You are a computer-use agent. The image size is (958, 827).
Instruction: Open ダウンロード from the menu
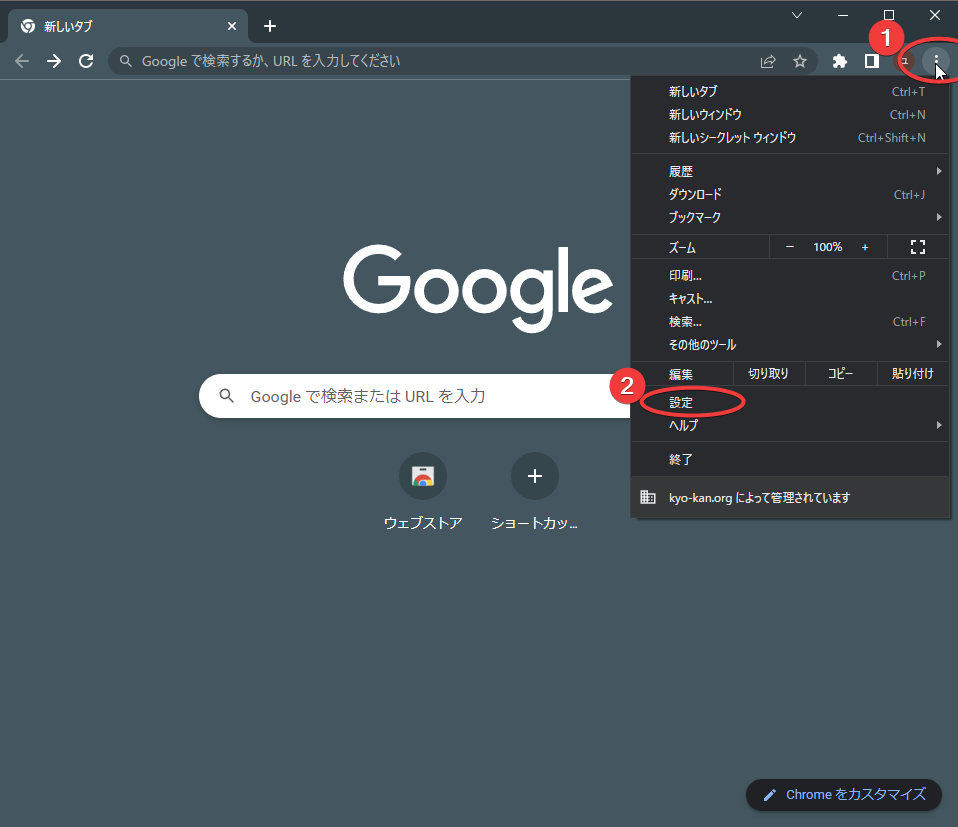click(791, 195)
